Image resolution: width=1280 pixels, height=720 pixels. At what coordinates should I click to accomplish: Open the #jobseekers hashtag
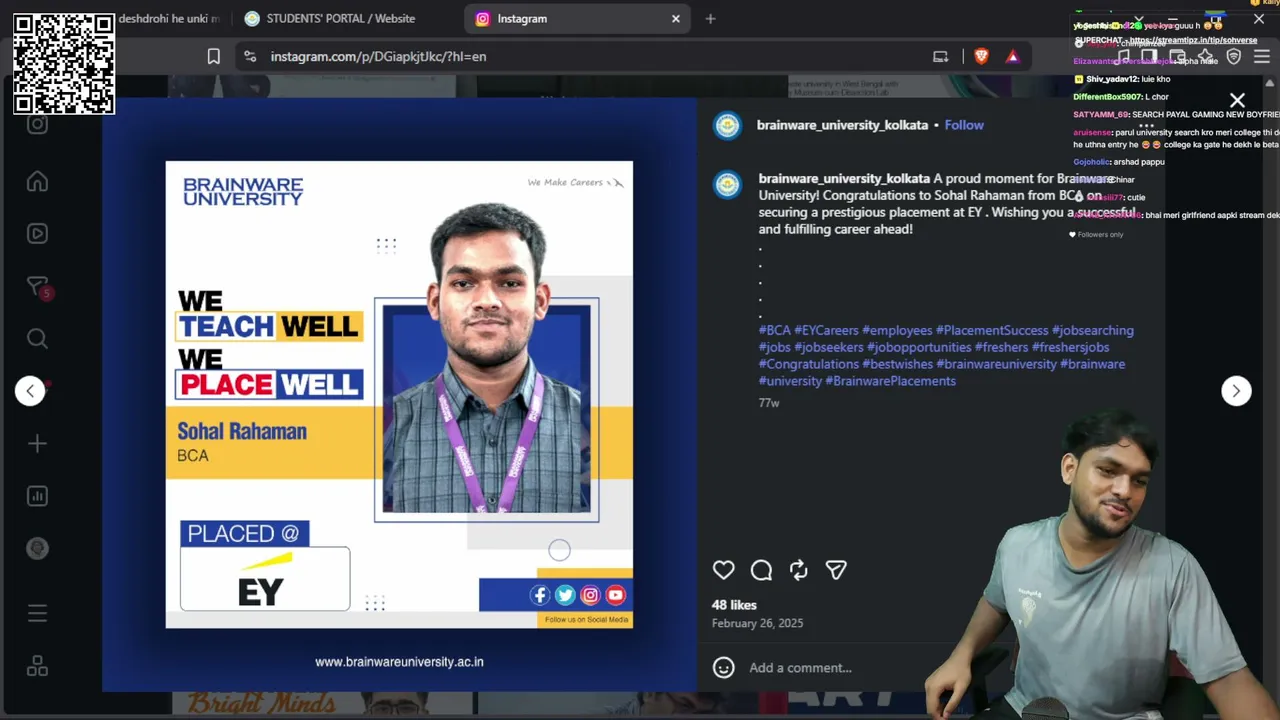point(829,347)
